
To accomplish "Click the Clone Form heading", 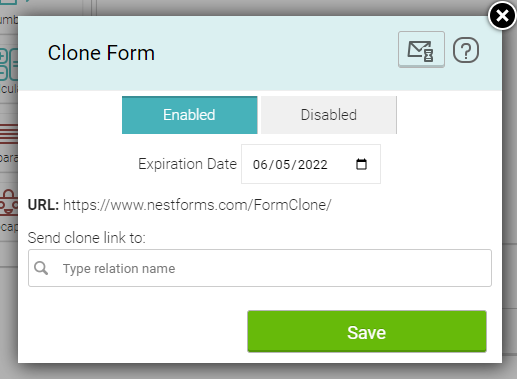I will [x=101, y=53].
